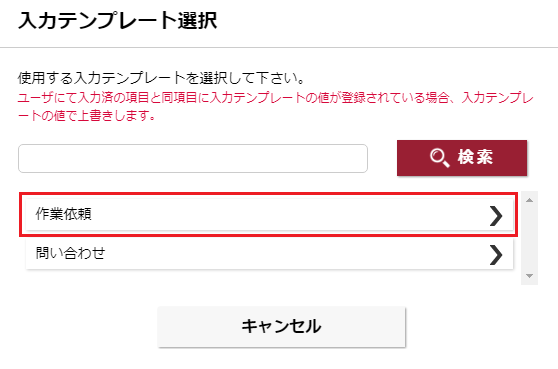Click the red 検索 search button
The width and height of the screenshot is (558, 369).
(462, 158)
